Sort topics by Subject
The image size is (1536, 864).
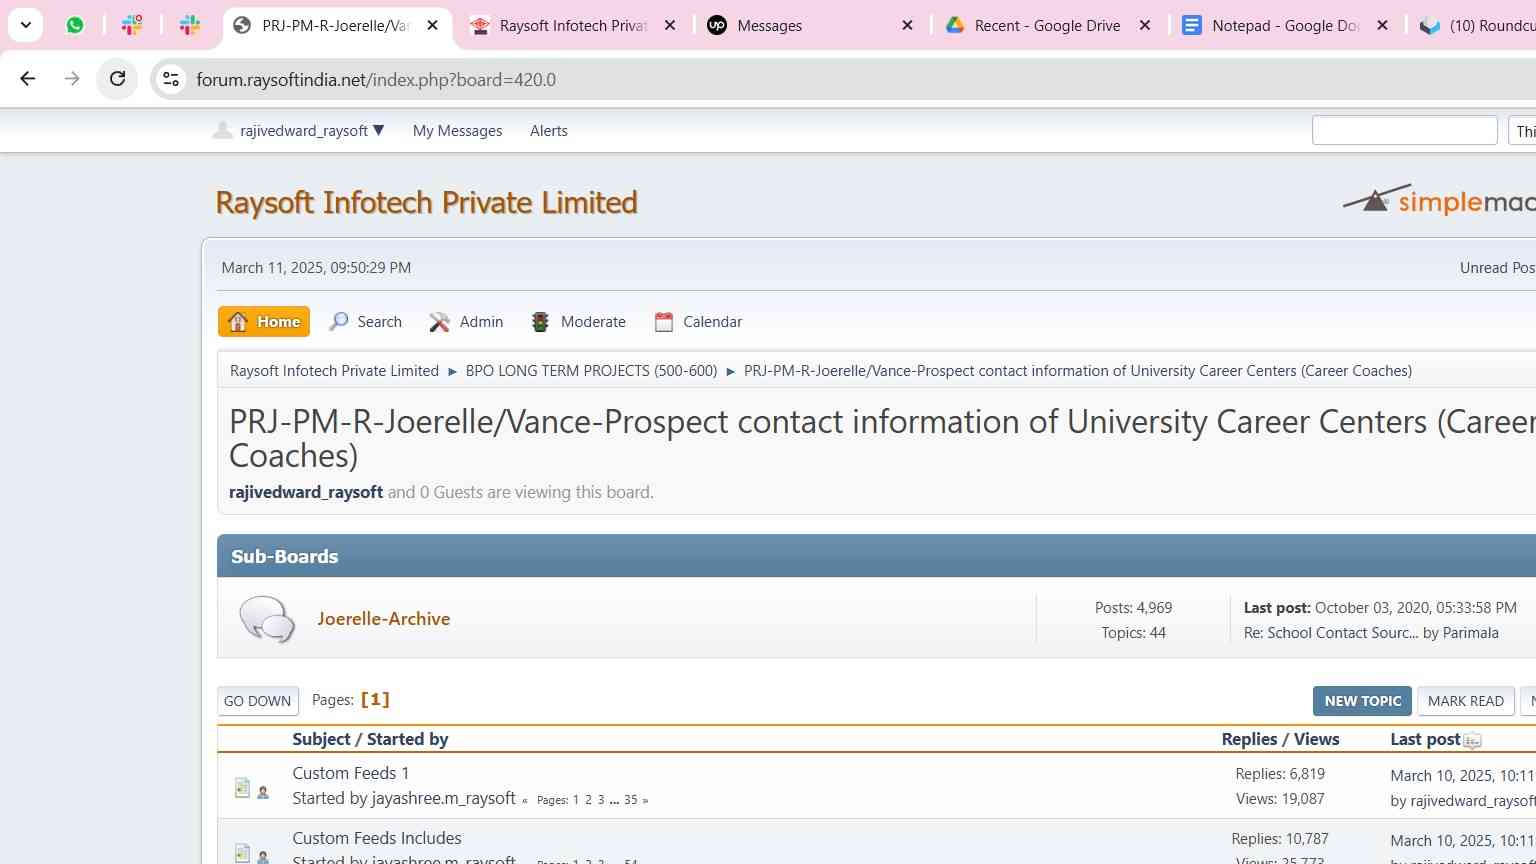click(x=321, y=739)
